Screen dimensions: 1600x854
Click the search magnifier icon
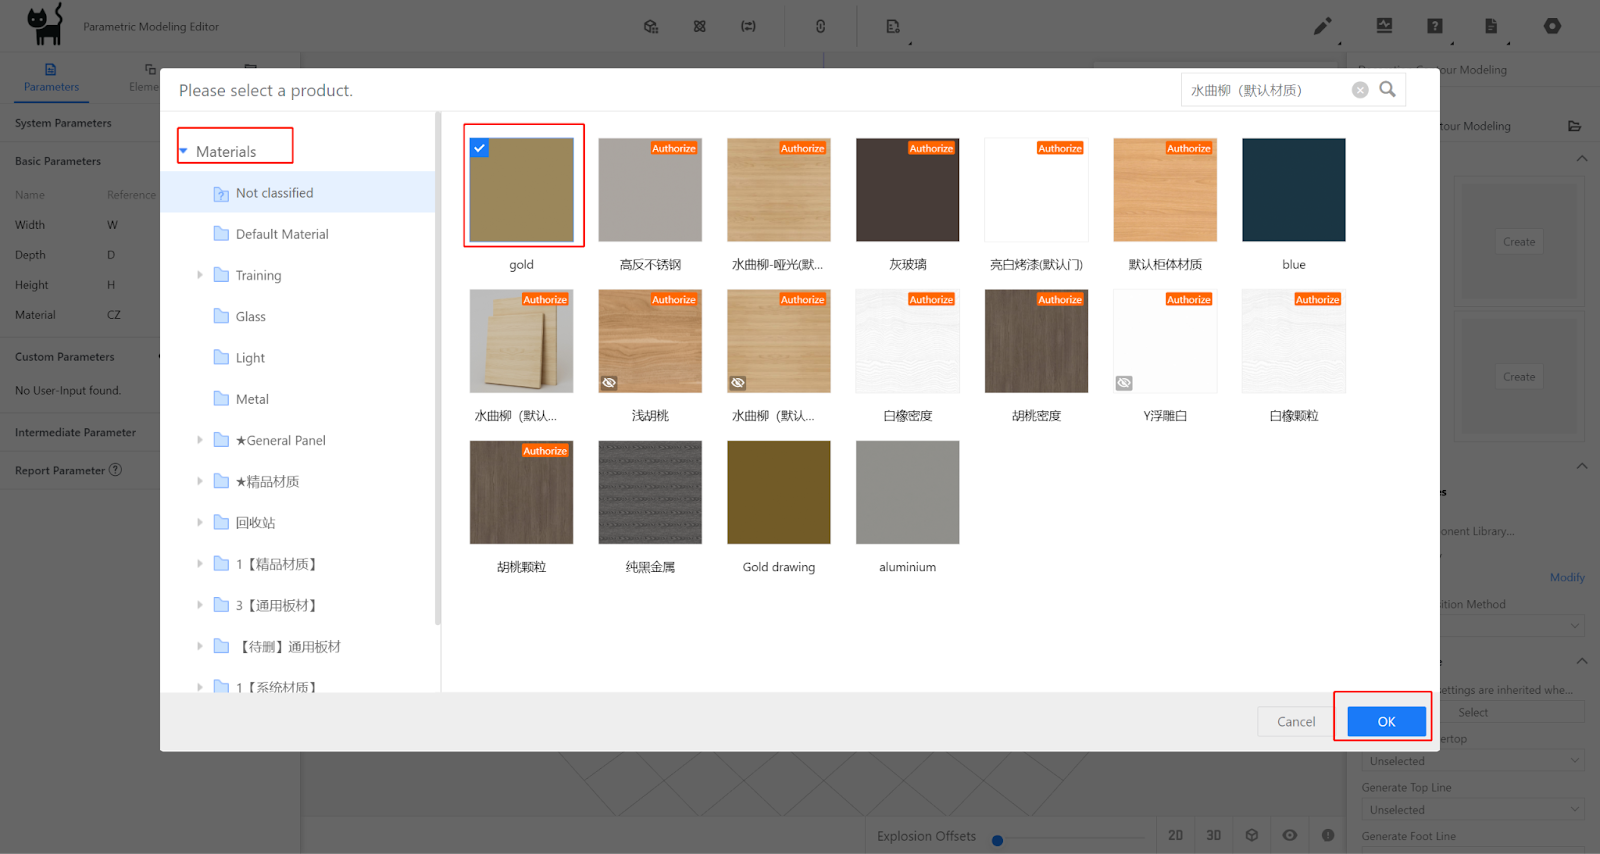pos(1387,89)
